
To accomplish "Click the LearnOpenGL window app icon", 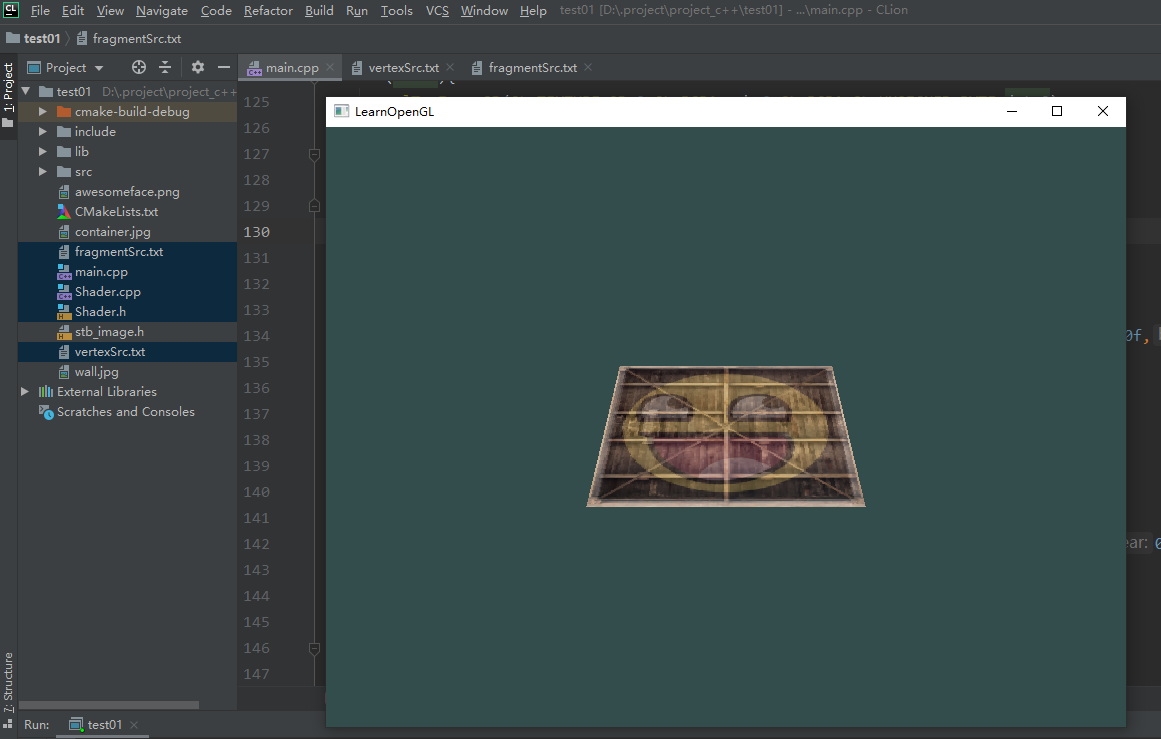I will point(341,111).
